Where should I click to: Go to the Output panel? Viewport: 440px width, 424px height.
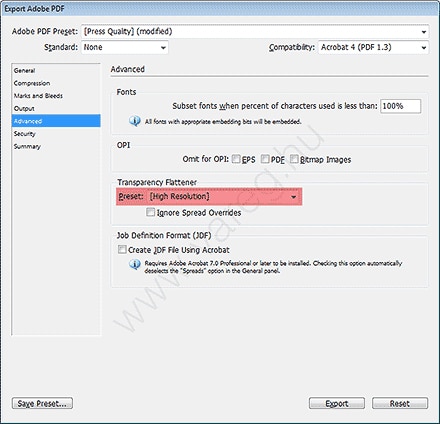pos(24,109)
